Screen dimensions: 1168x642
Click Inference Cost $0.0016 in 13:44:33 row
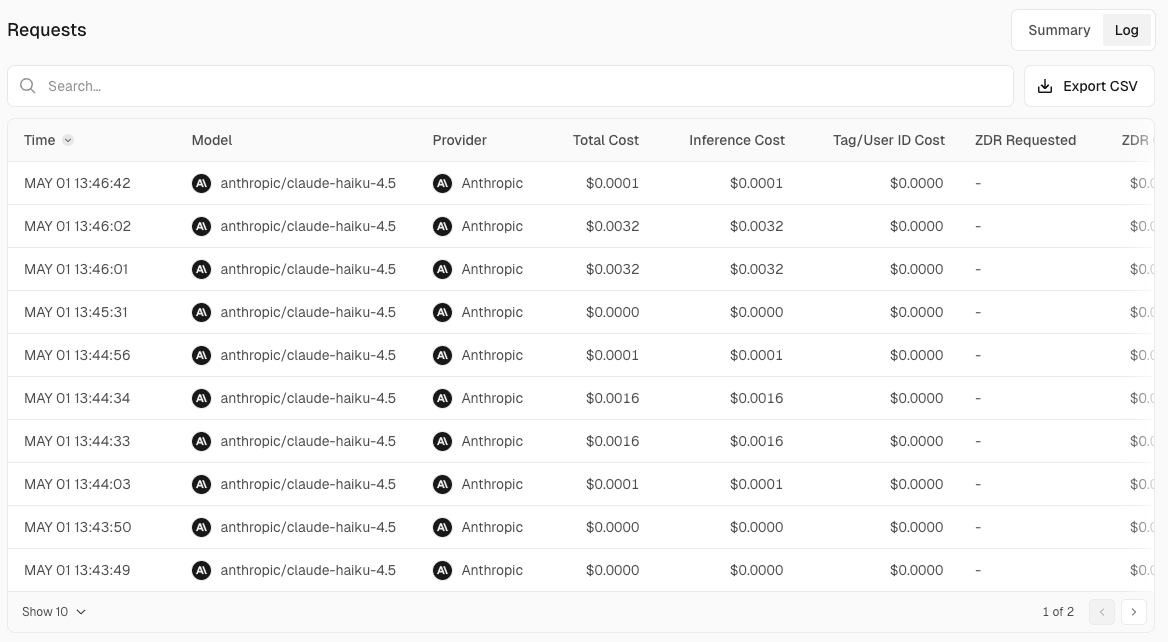point(756,442)
